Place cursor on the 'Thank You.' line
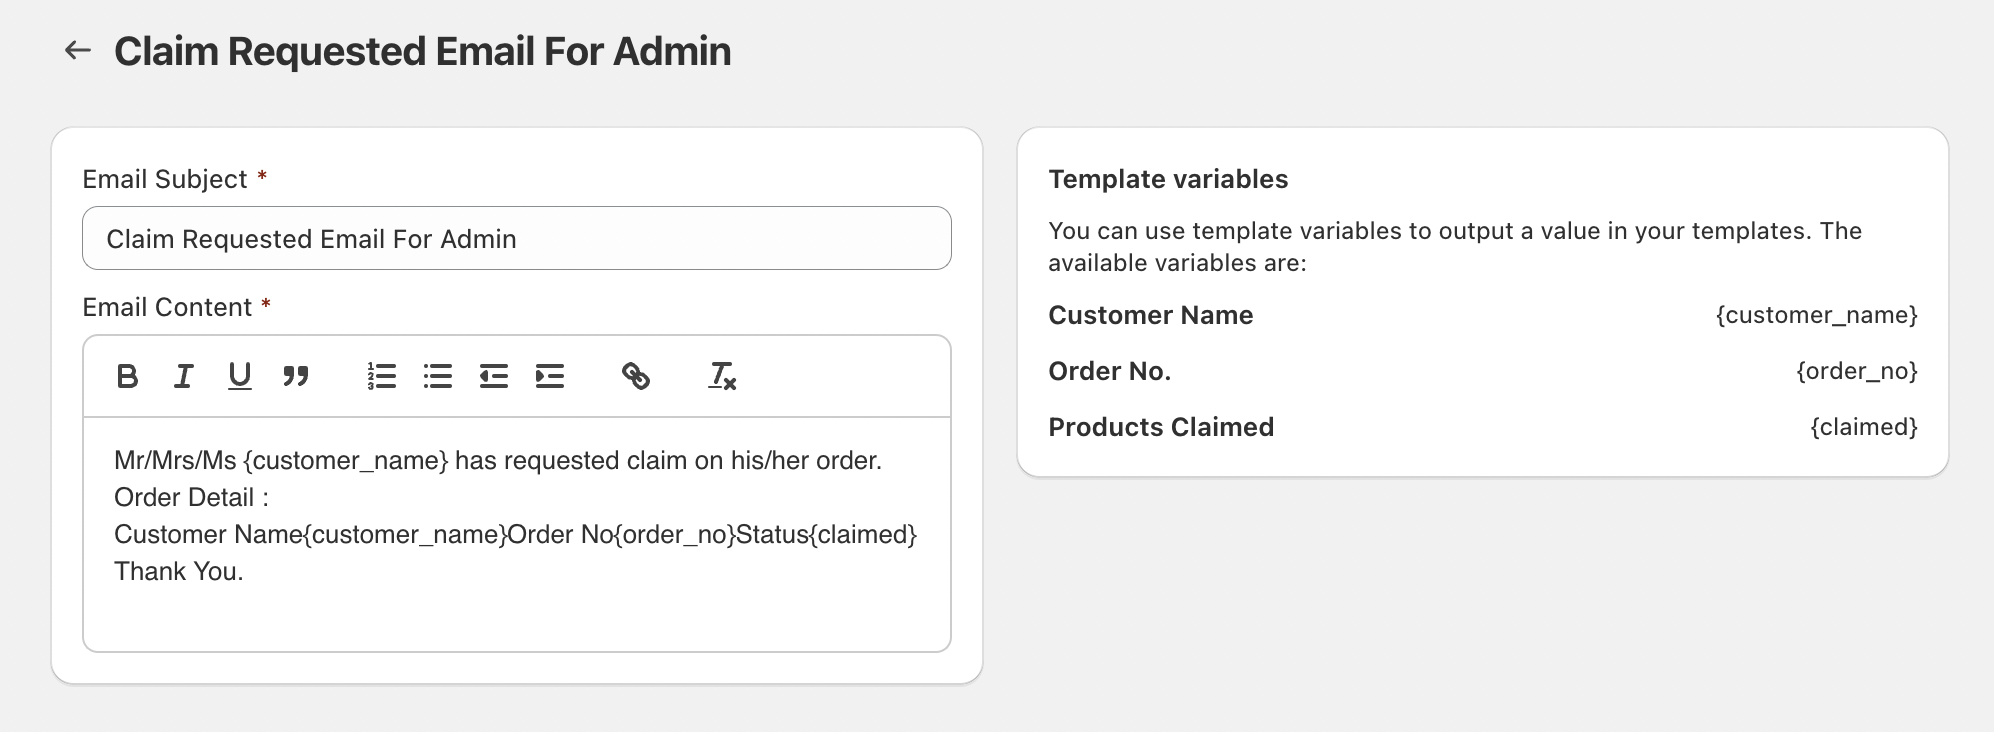The width and height of the screenshot is (1994, 732). (x=179, y=571)
